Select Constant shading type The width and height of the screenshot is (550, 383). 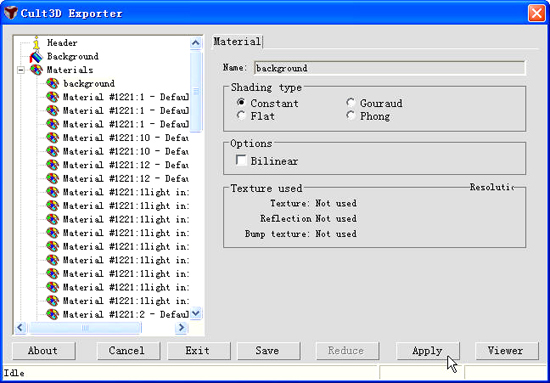click(x=241, y=103)
